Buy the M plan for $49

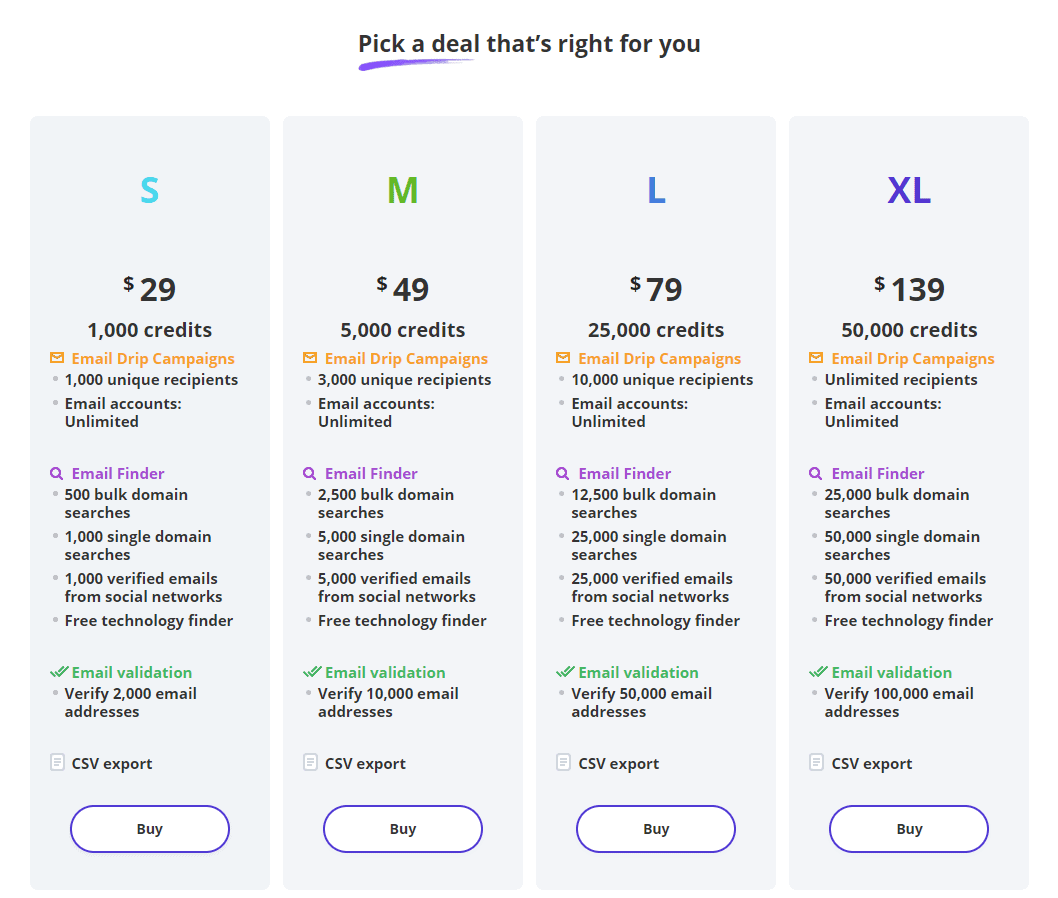click(403, 829)
